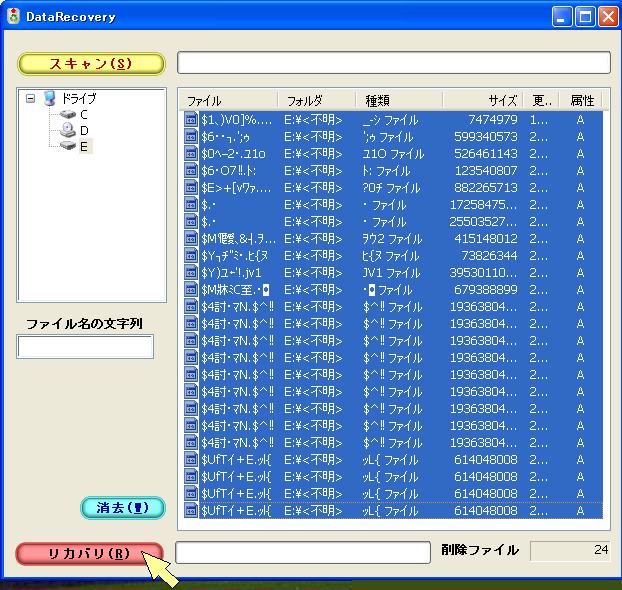This screenshot has height=590, width=622.
Task: Sort files by サイズ column header
Action: click(x=483, y=101)
